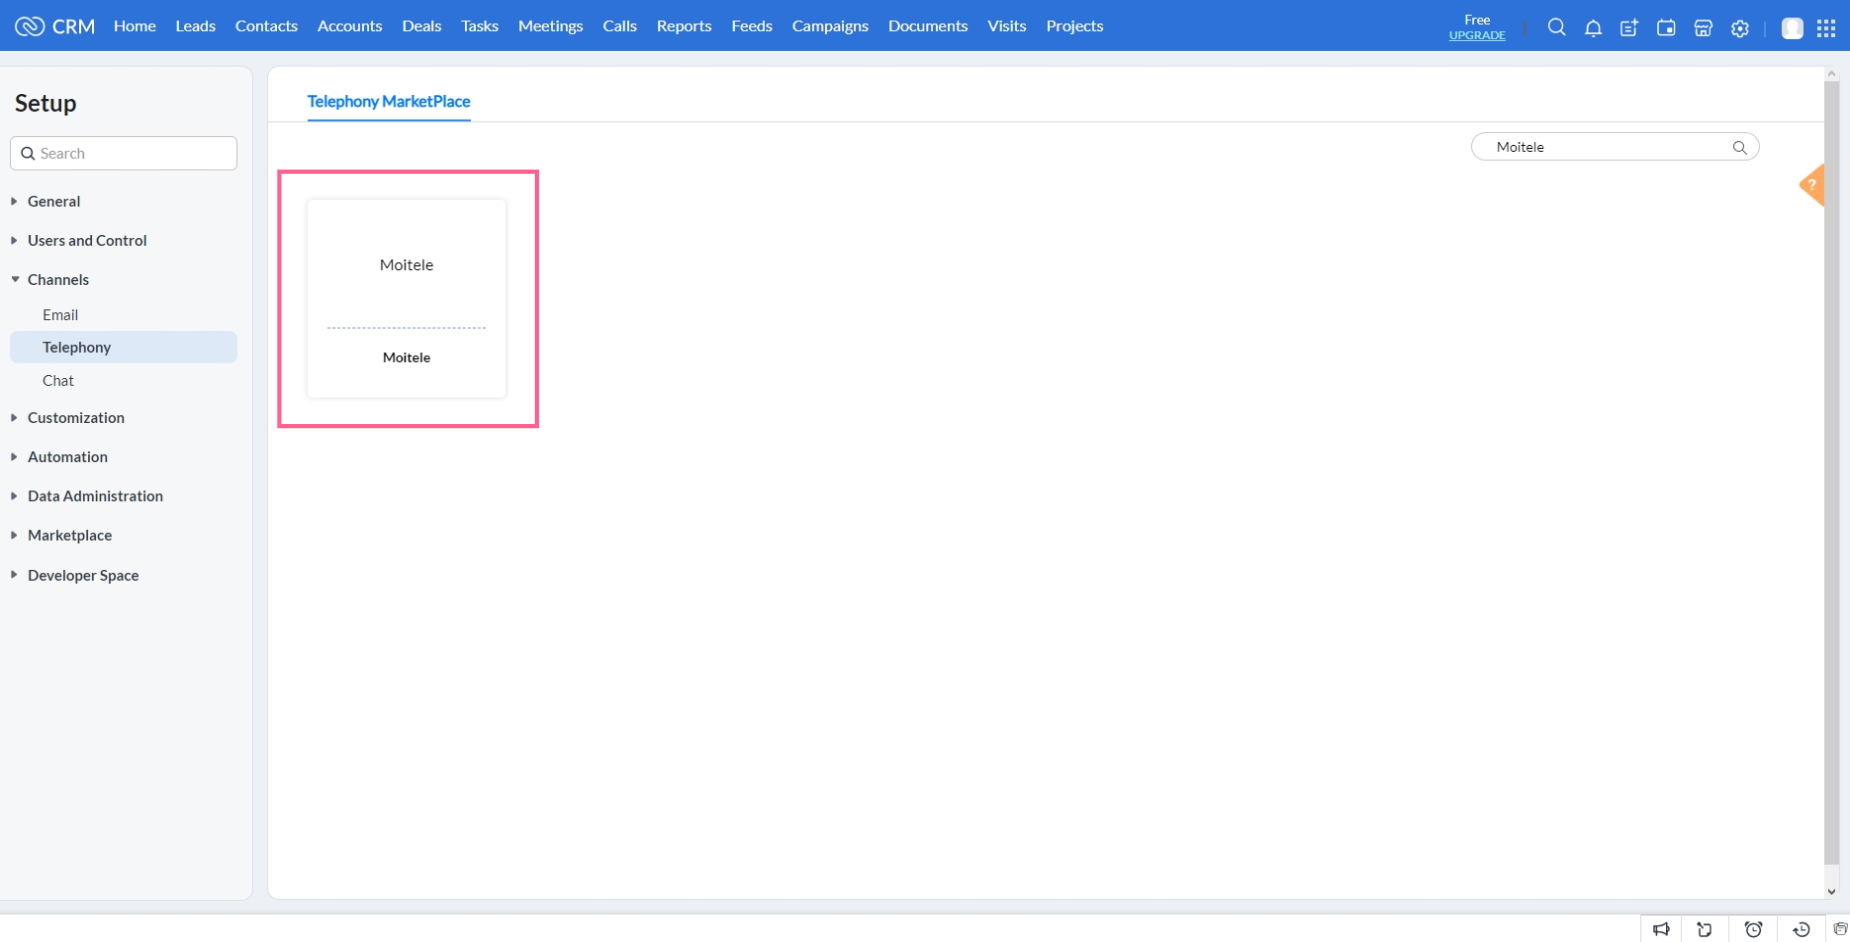Open the Tasks module
This screenshot has height=942, width=1850.
(480, 26)
